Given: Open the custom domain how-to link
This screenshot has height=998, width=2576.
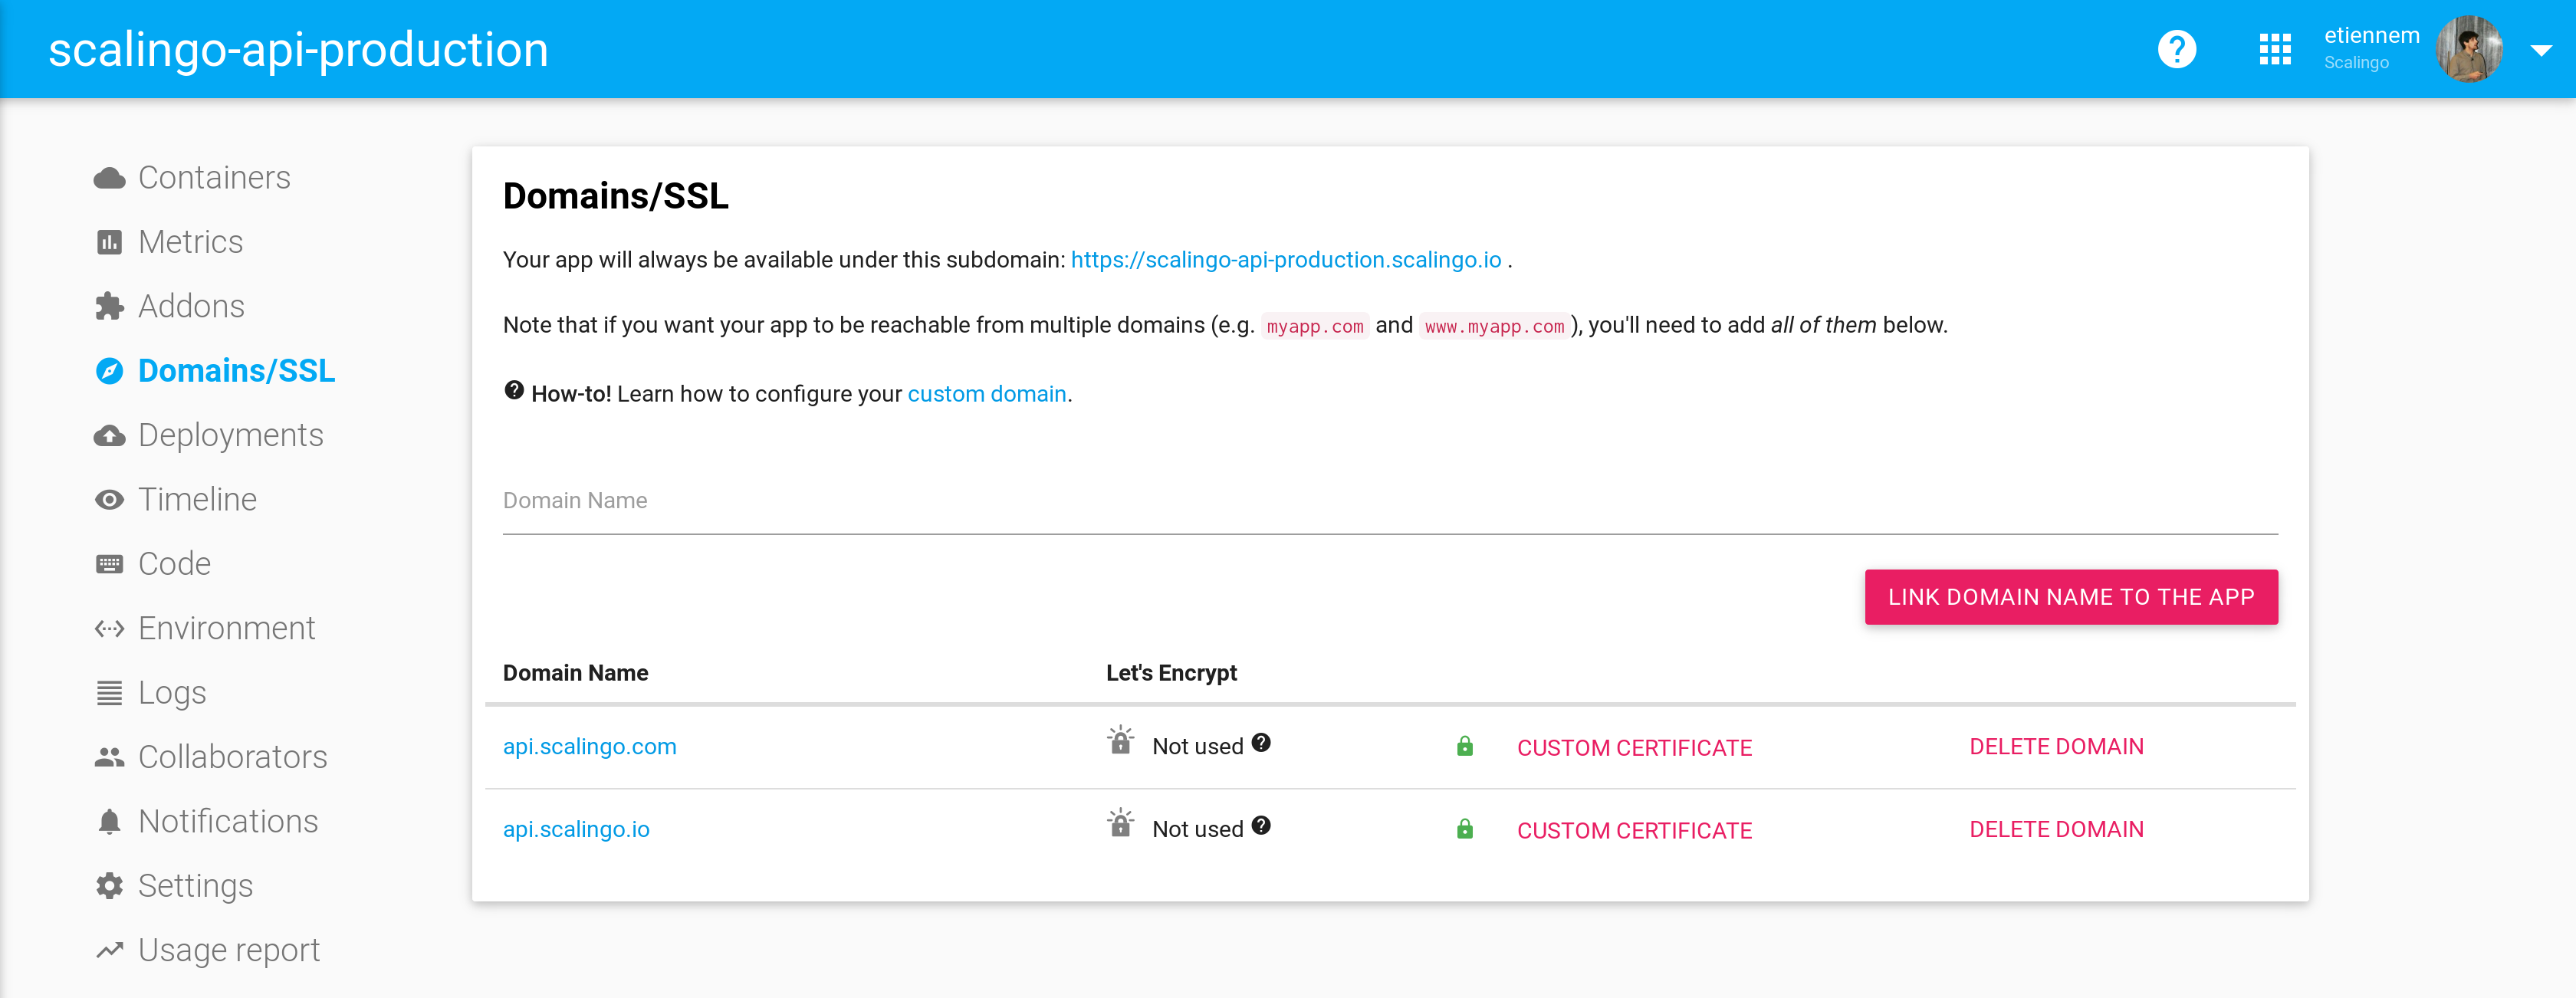Looking at the screenshot, I should tap(987, 394).
